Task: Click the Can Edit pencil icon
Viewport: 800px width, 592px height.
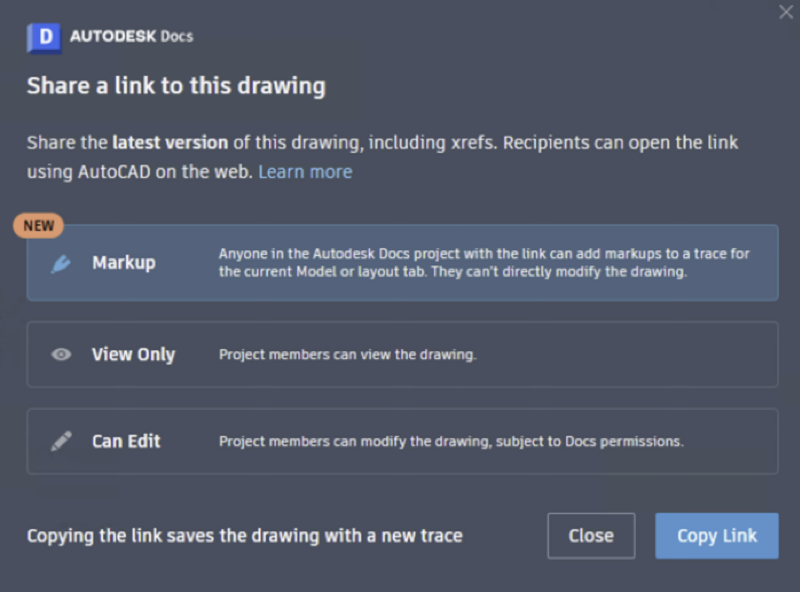Action: [x=61, y=441]
